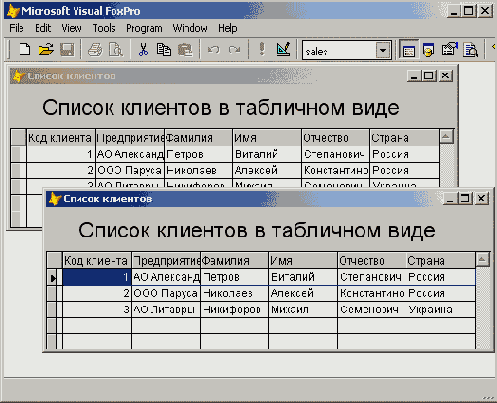Open Print Preview from the toolbar

pyautogui.click(x=116, y=50)
